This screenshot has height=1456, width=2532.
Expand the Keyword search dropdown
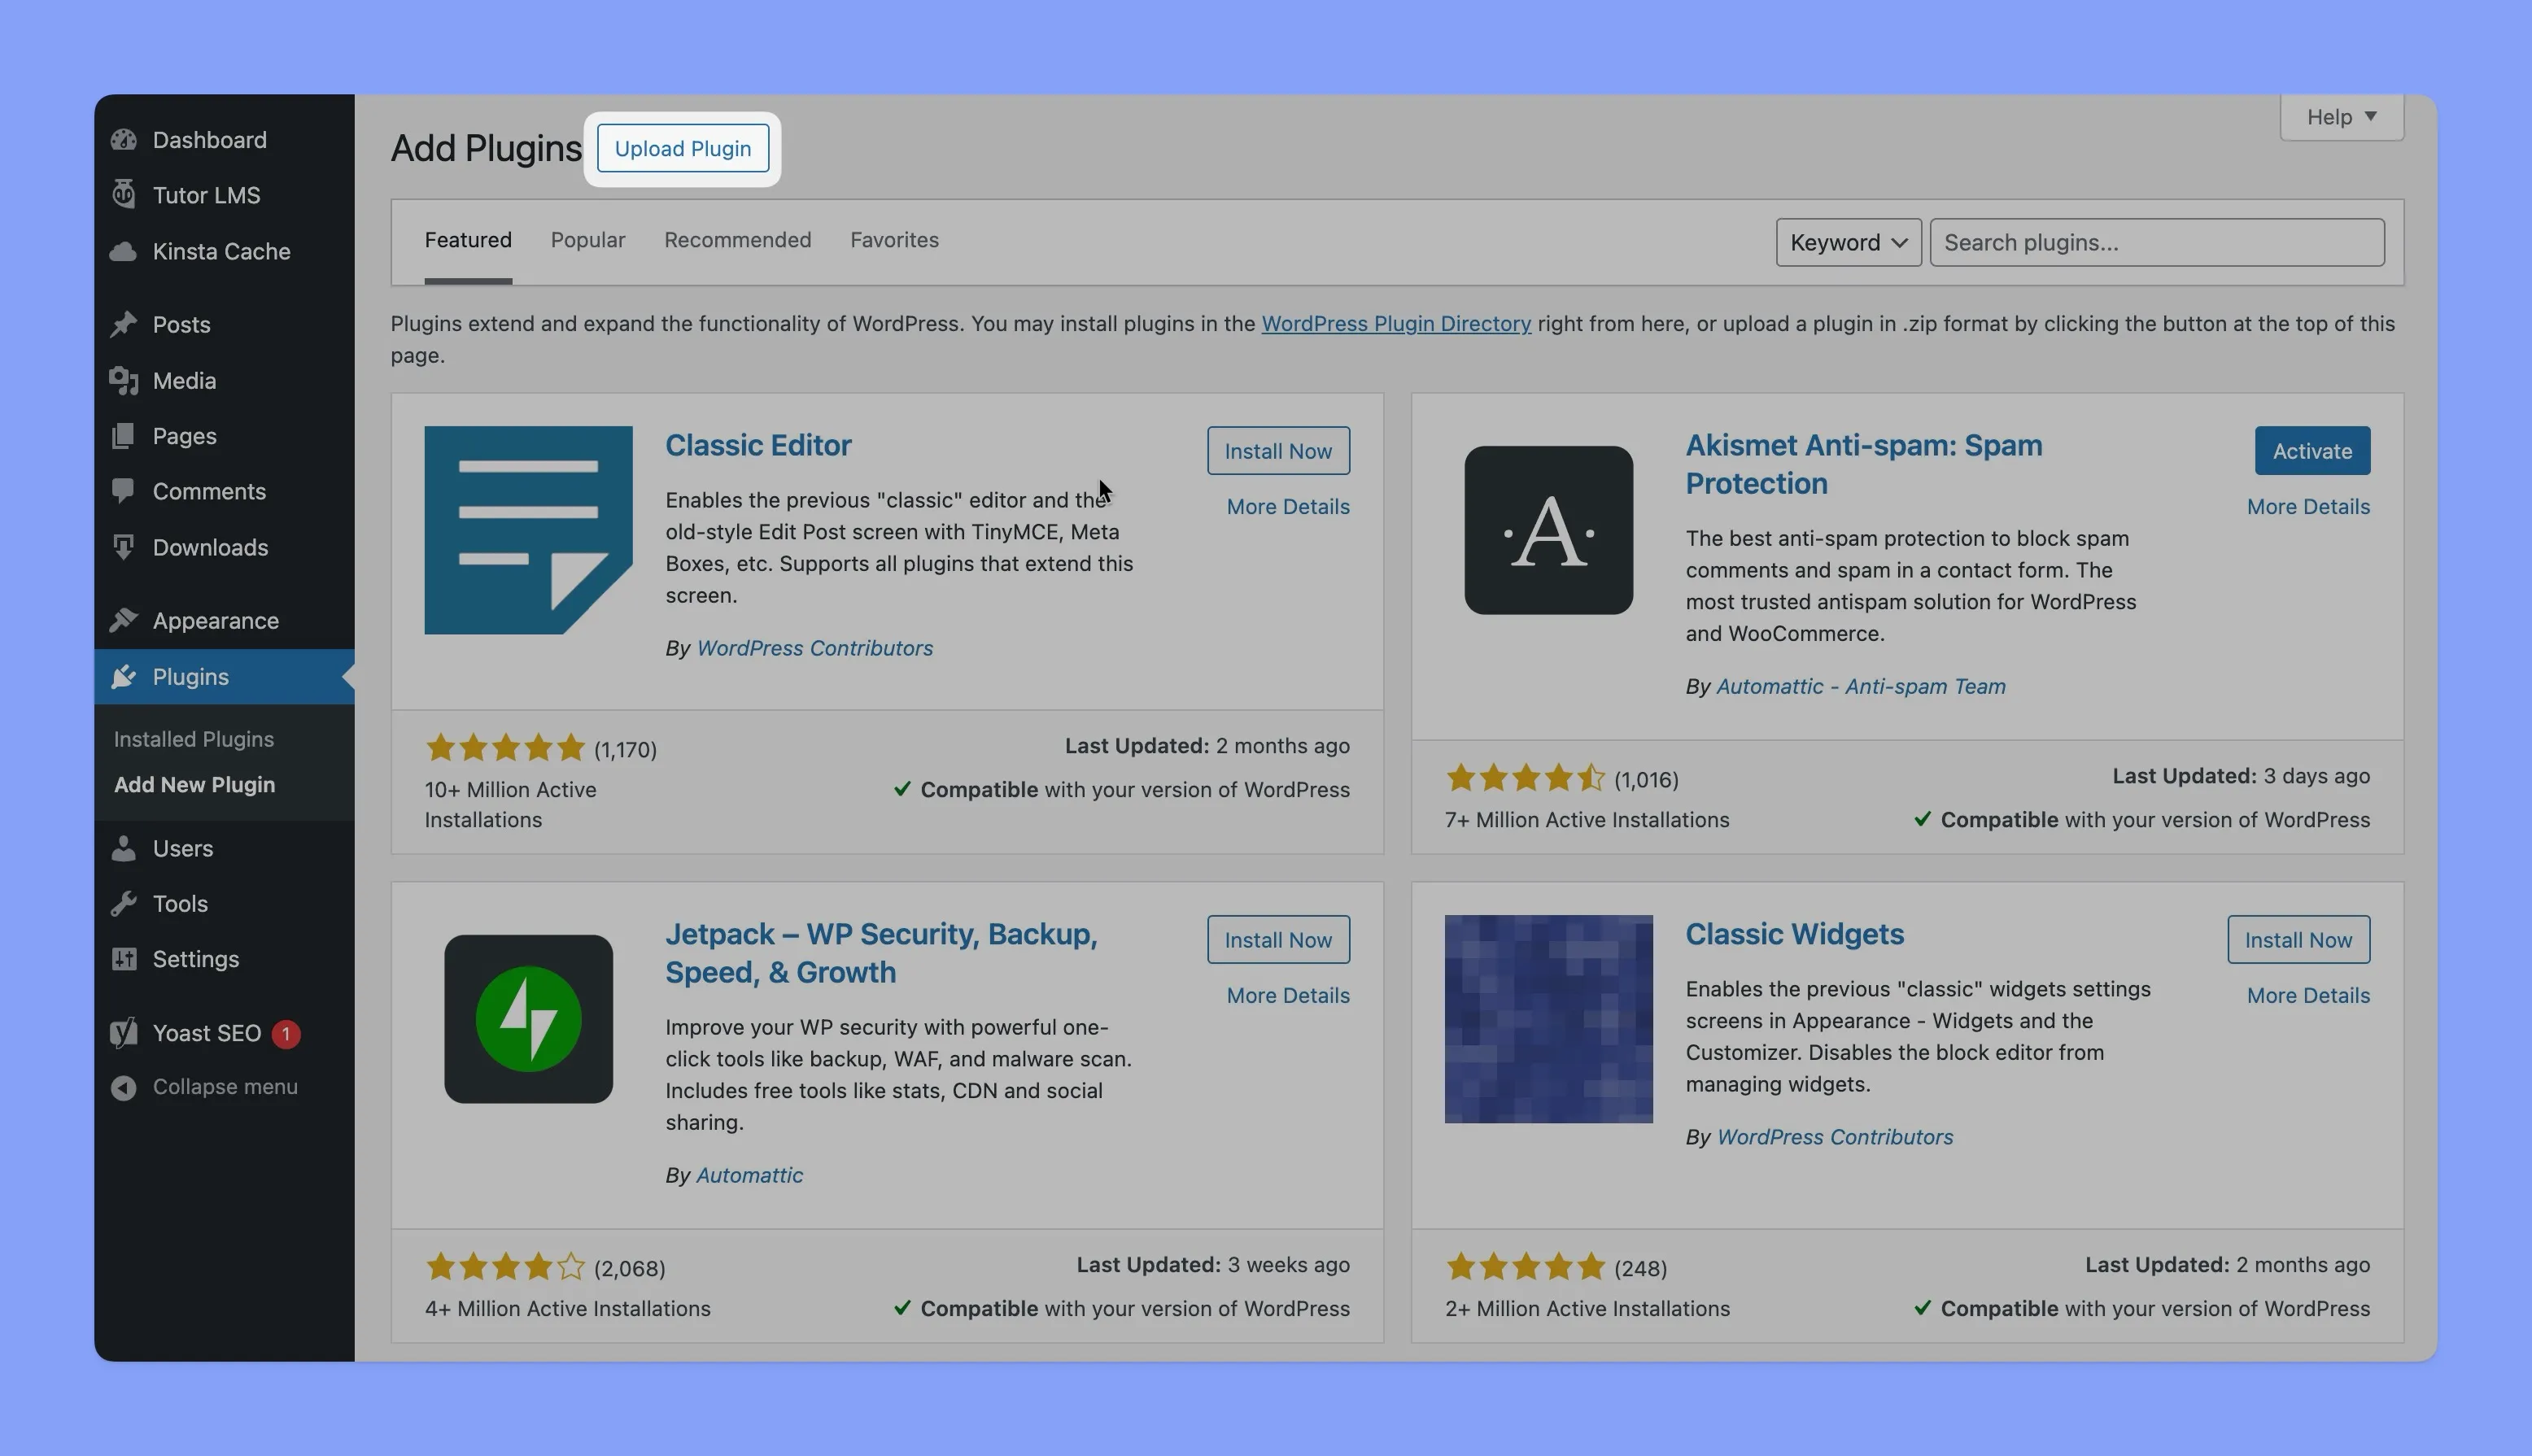pyautogui.click(x=1849, y=240)
